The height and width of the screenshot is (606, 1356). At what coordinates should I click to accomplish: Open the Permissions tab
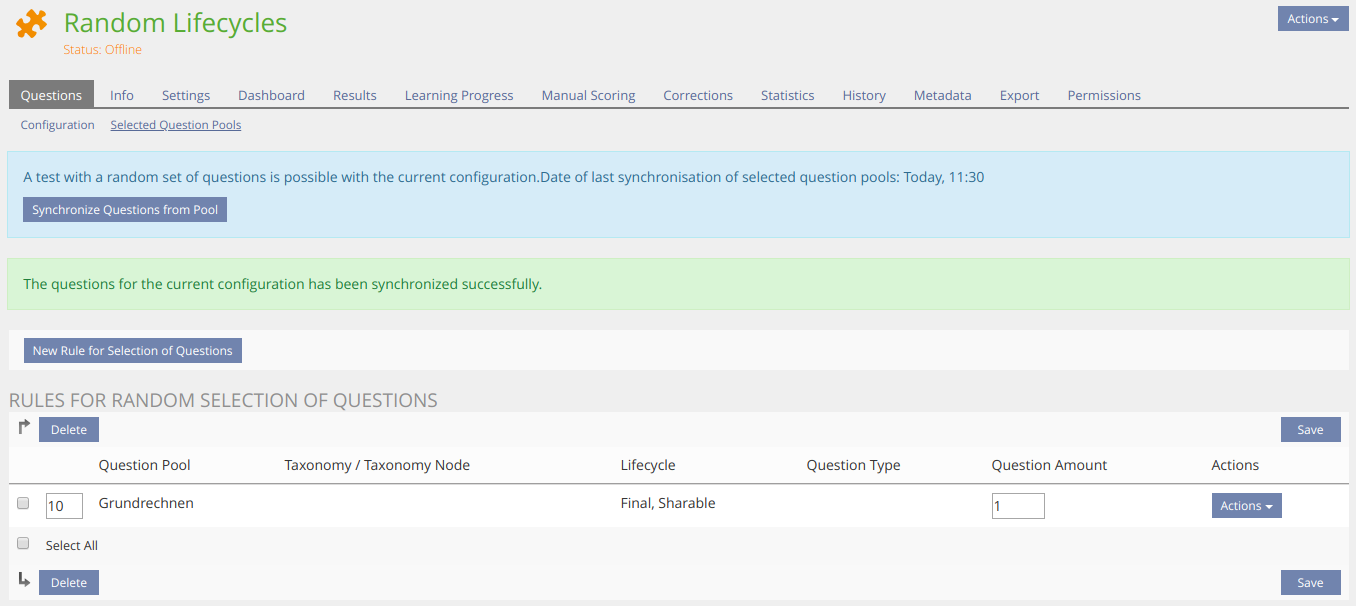pyautogui.click(x=1104, y=95)
